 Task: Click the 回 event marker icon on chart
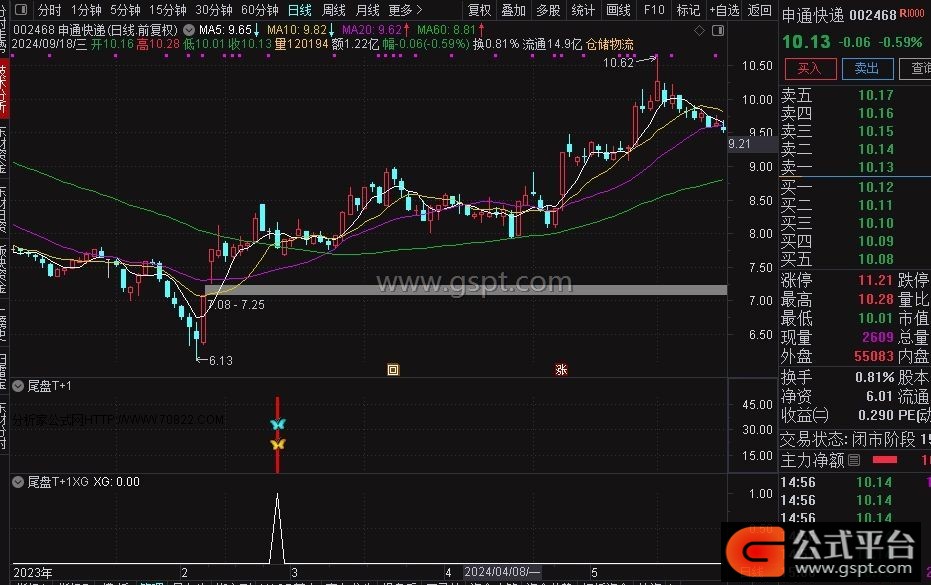(x=392, y=369)
